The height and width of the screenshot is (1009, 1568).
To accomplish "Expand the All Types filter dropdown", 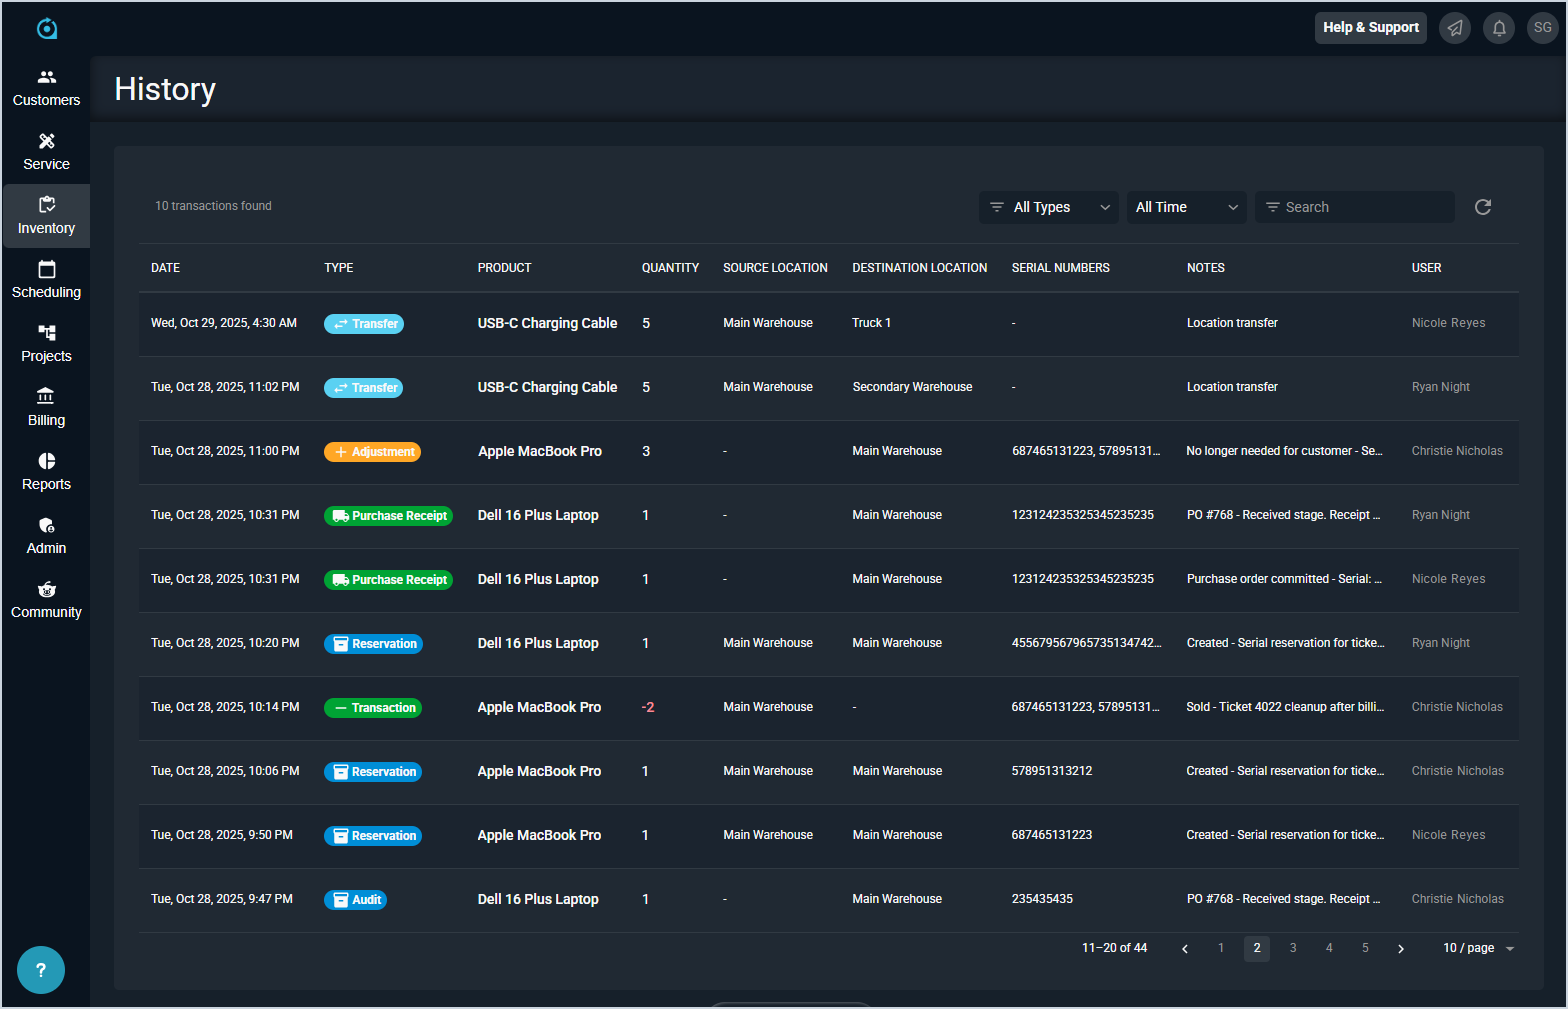I will tap(1048, 207).
